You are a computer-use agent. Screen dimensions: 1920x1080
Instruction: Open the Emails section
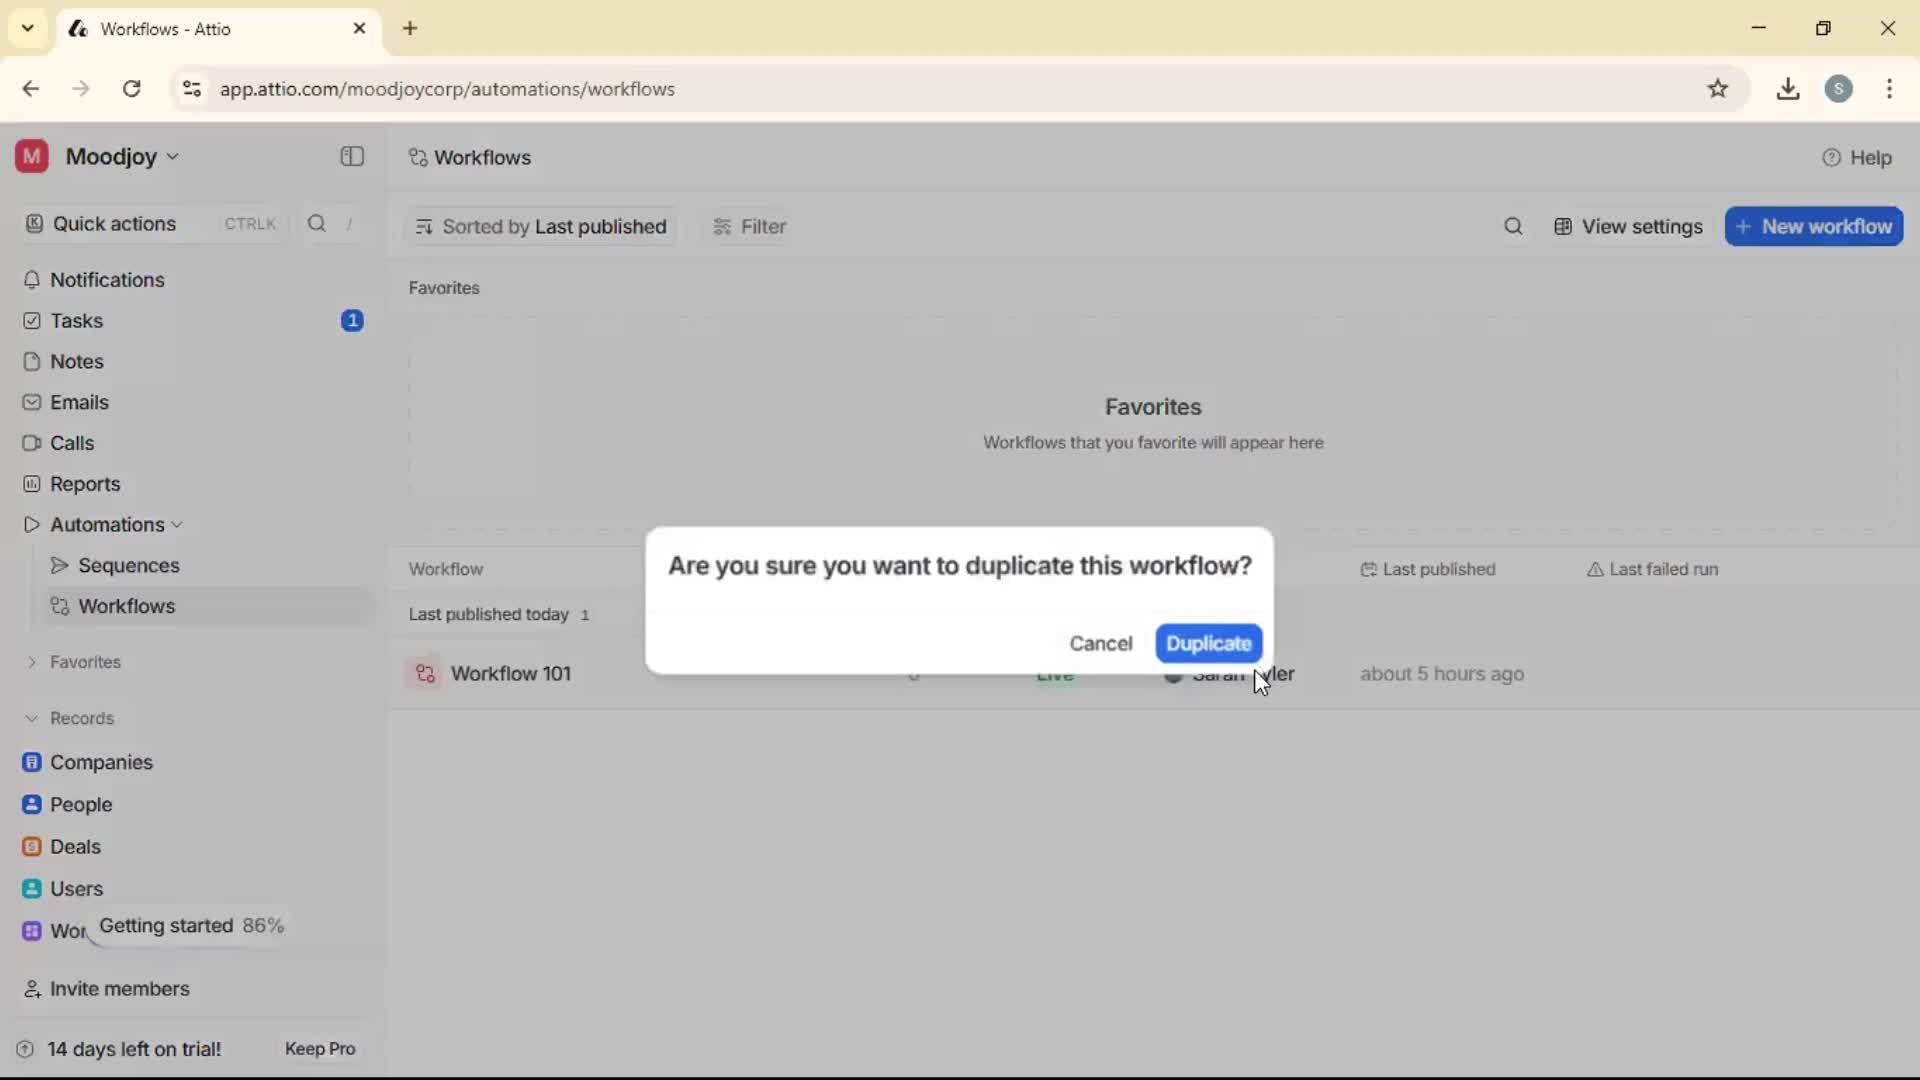coord(80,402)
